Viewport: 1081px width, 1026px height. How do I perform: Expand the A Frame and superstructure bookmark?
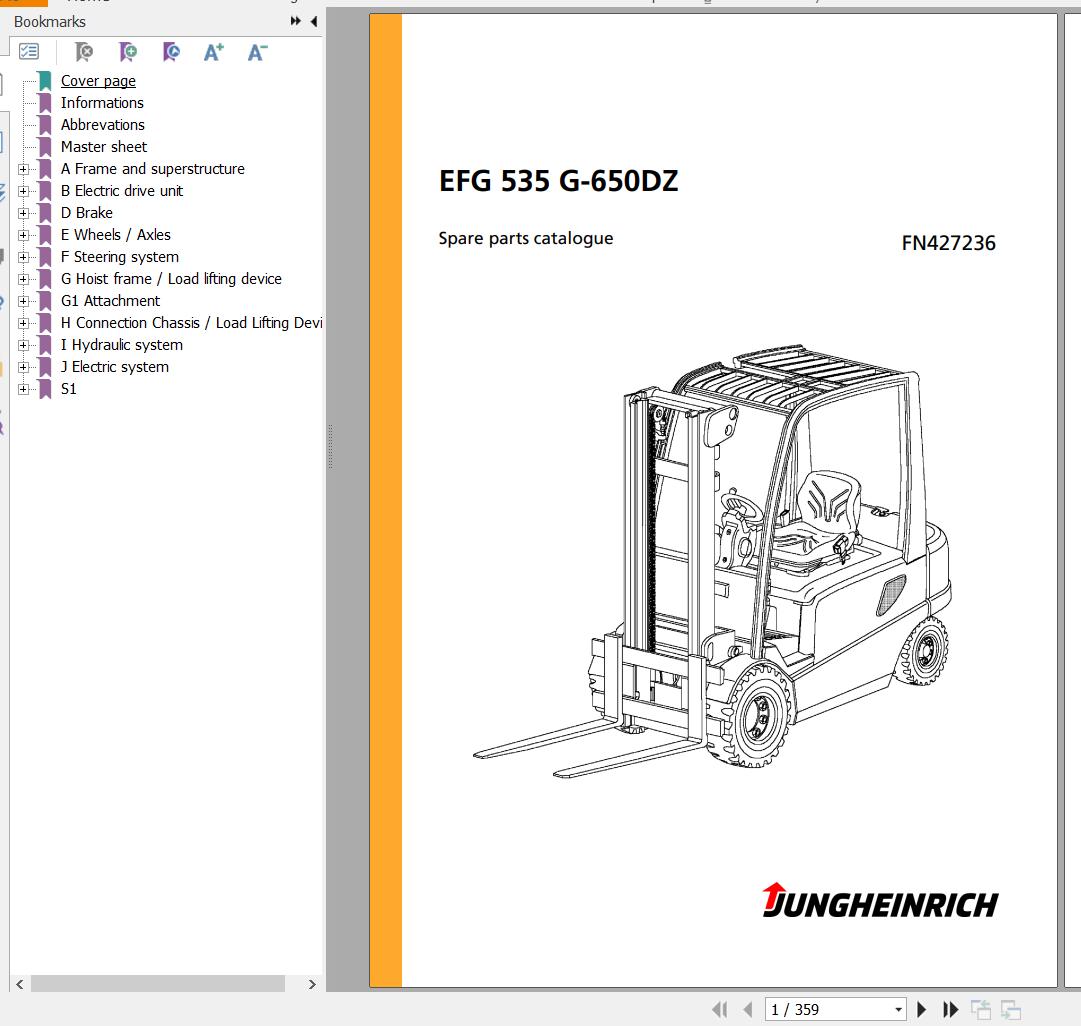pyautogui.click(x=23, y=169)
